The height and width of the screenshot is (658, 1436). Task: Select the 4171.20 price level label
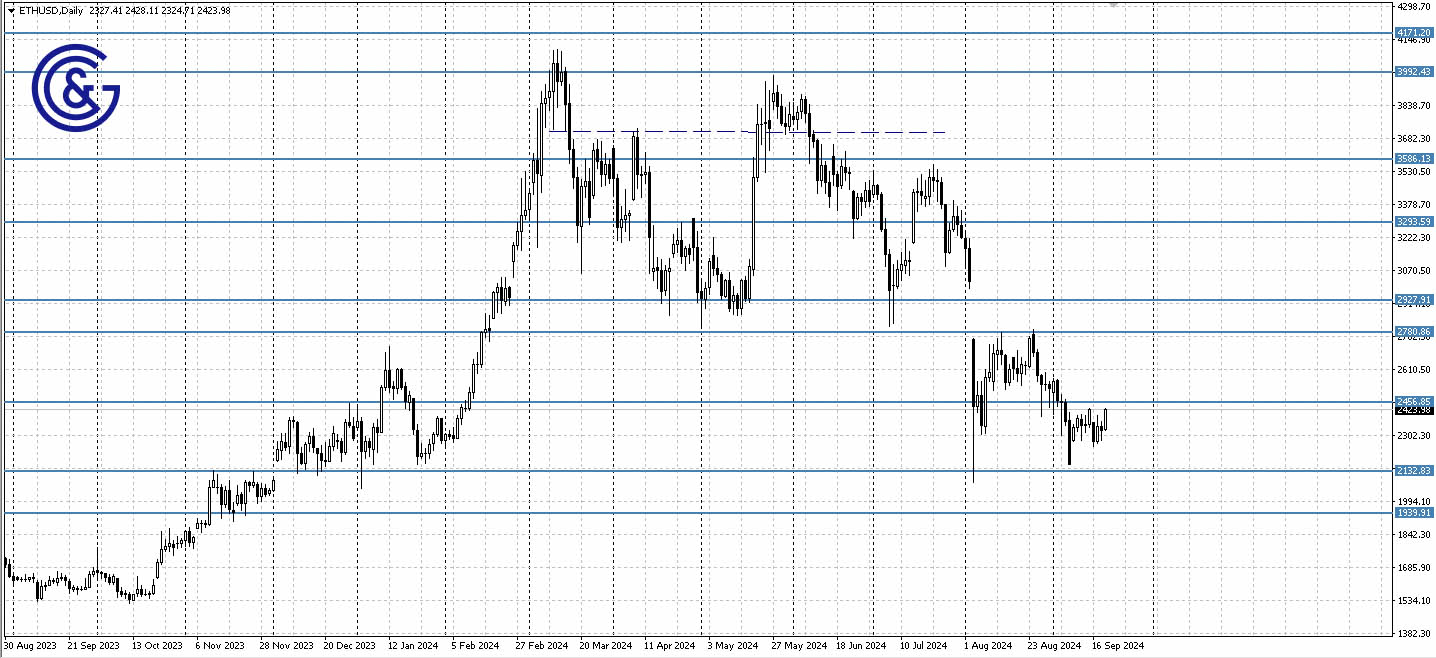[1414, 33]
